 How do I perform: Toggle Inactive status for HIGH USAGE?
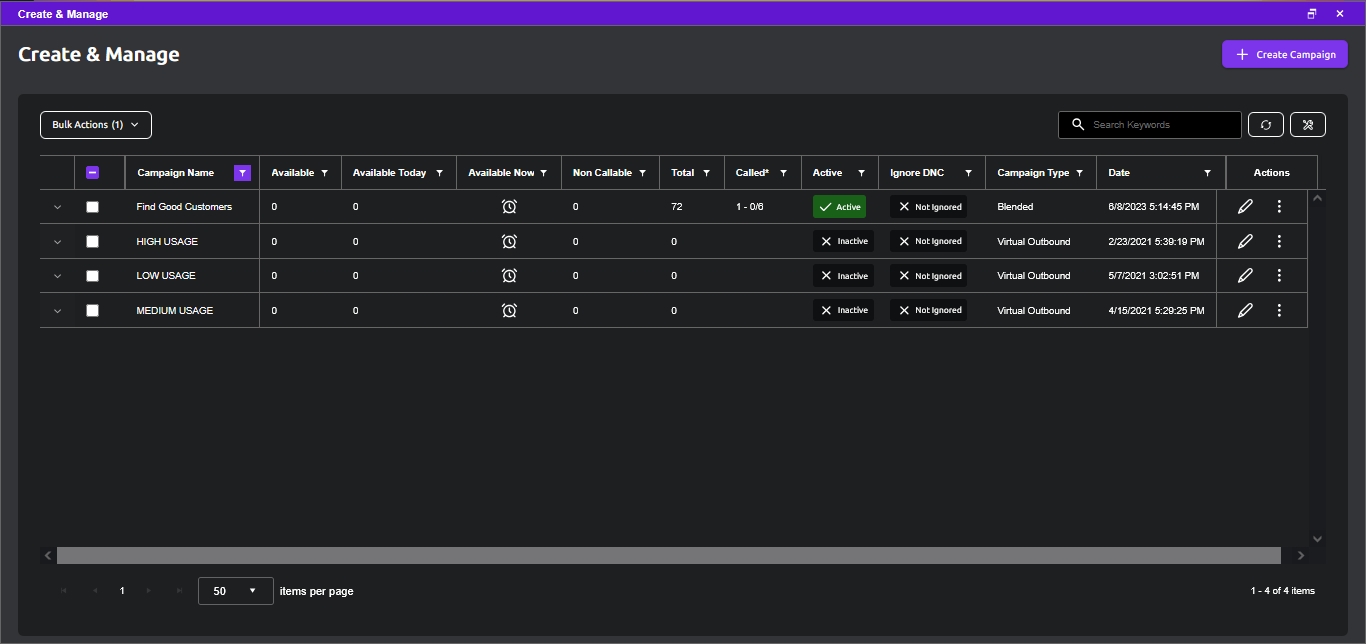(x=843, y=241)
